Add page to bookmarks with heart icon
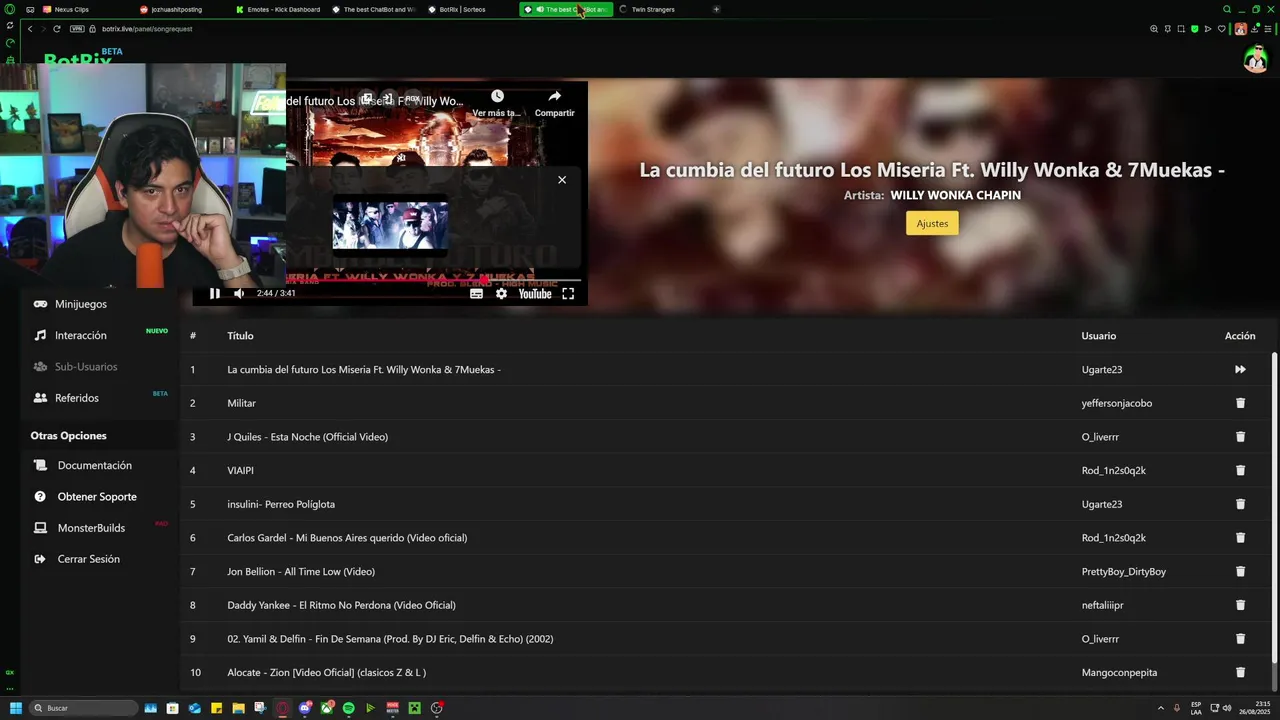This screenshot has width=1280, height=720. (x=1221, y=29)
